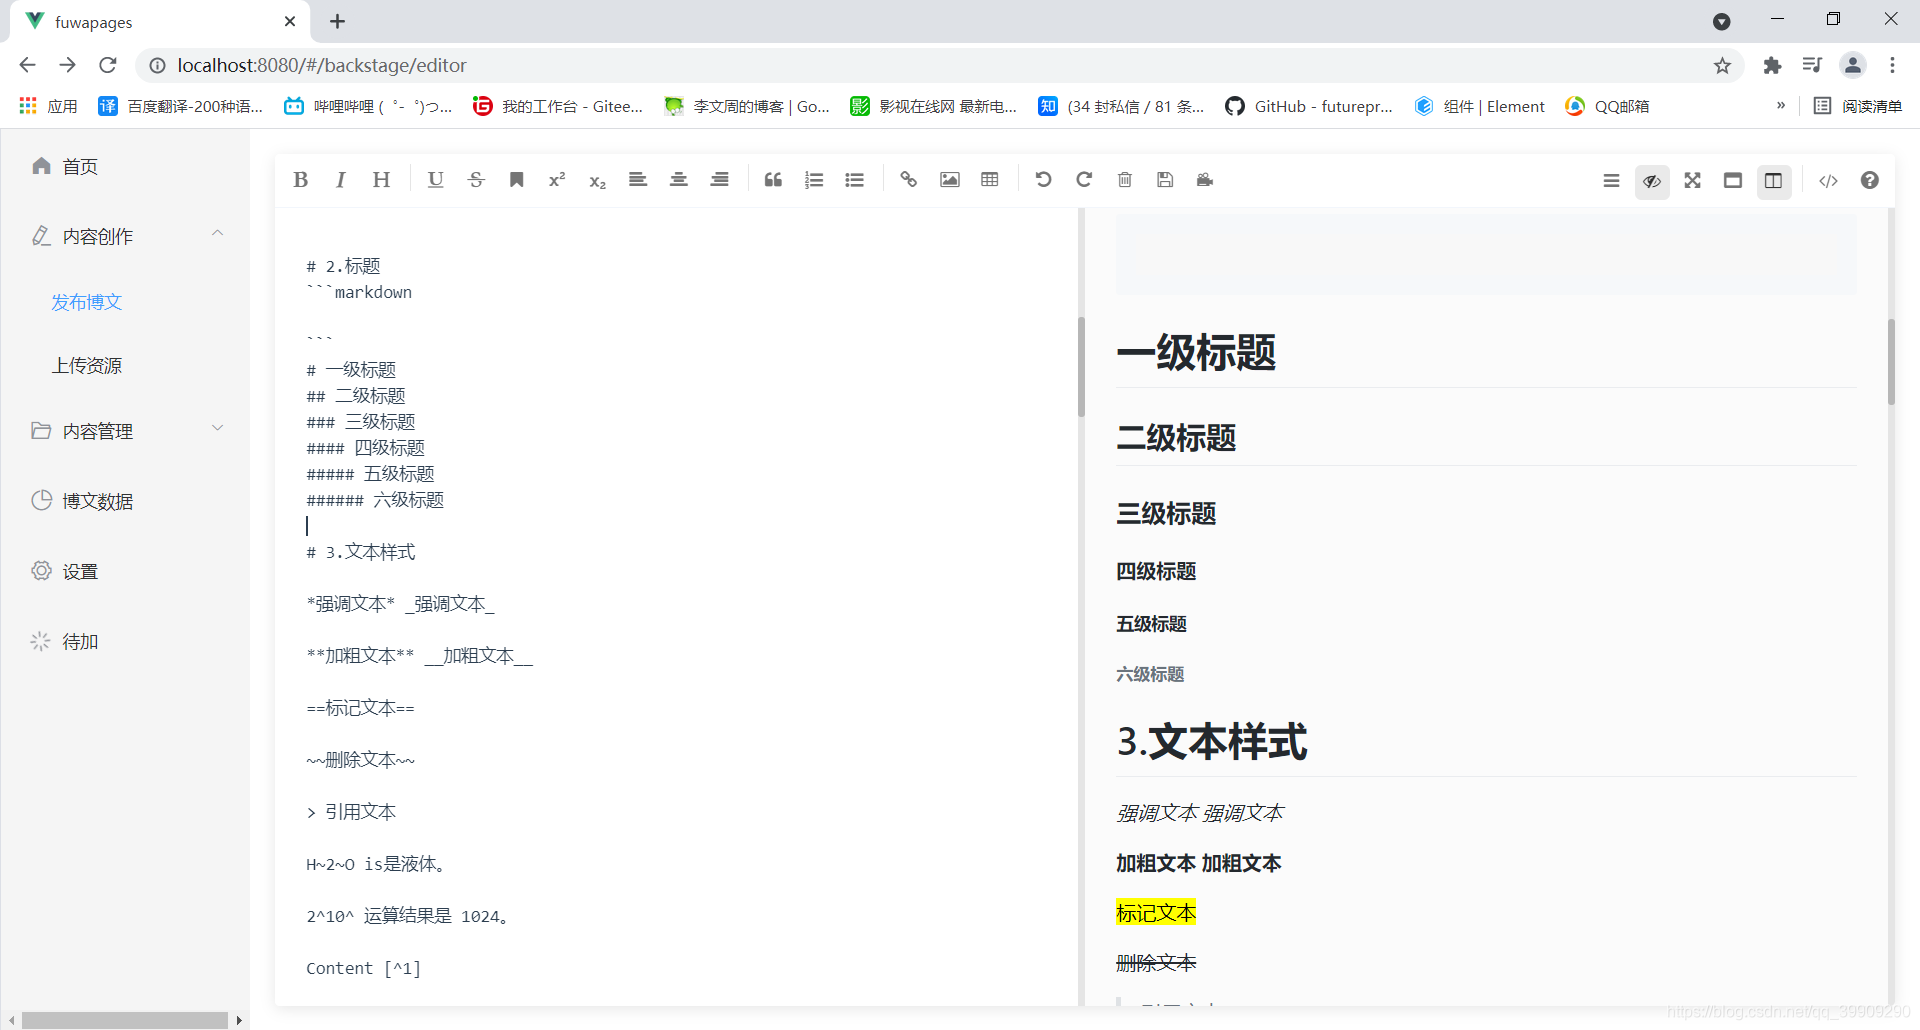Click the editor pane vertical scrollbar

click(x=1081, y=366)
